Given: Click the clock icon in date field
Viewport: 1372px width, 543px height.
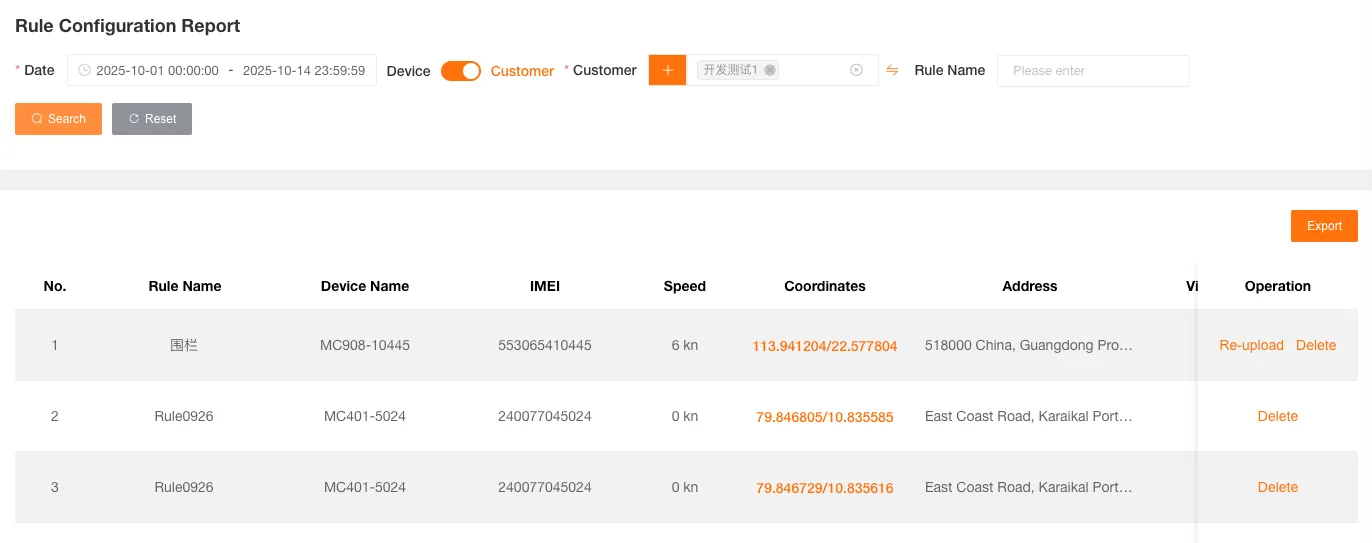Looking at the screenshot, I should pyautogui.click(x=84, y=71).
